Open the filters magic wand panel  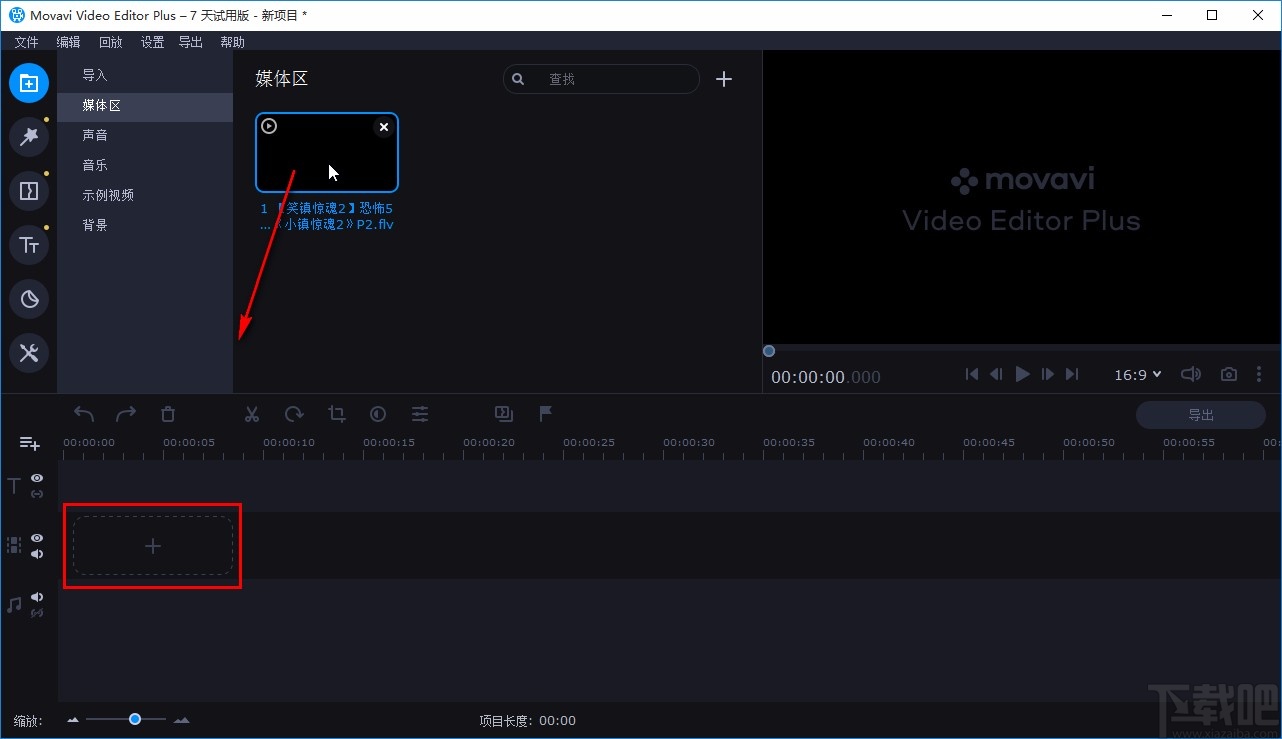[29, 137]
